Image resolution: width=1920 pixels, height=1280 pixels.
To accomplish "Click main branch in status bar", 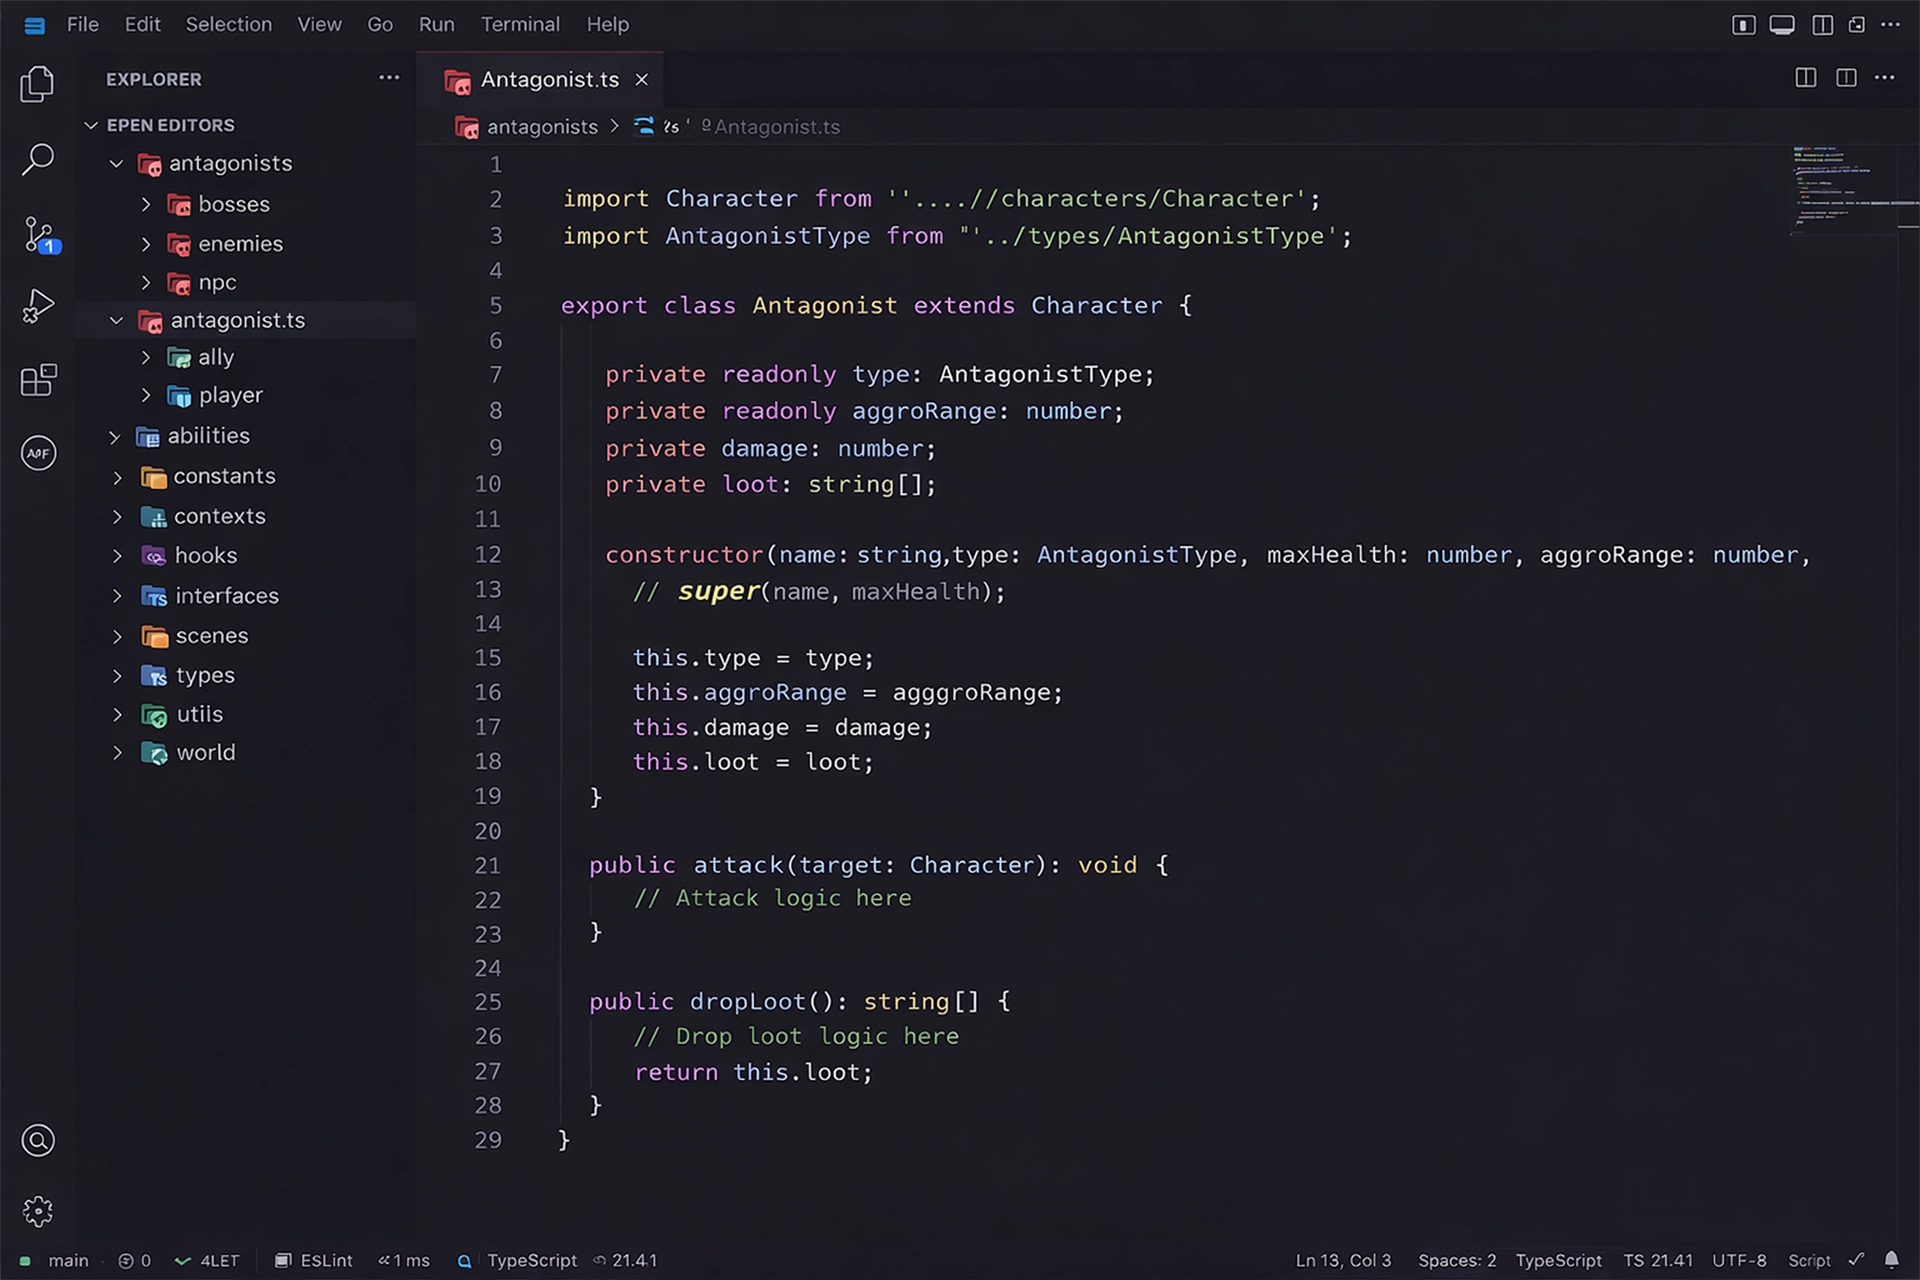I will pos(68,1260).
